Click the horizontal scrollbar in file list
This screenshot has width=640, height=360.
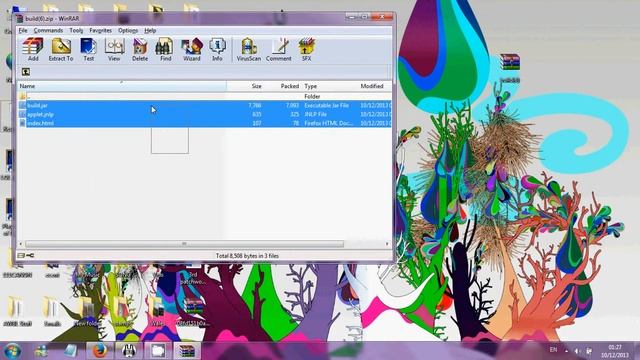(184, 244)
